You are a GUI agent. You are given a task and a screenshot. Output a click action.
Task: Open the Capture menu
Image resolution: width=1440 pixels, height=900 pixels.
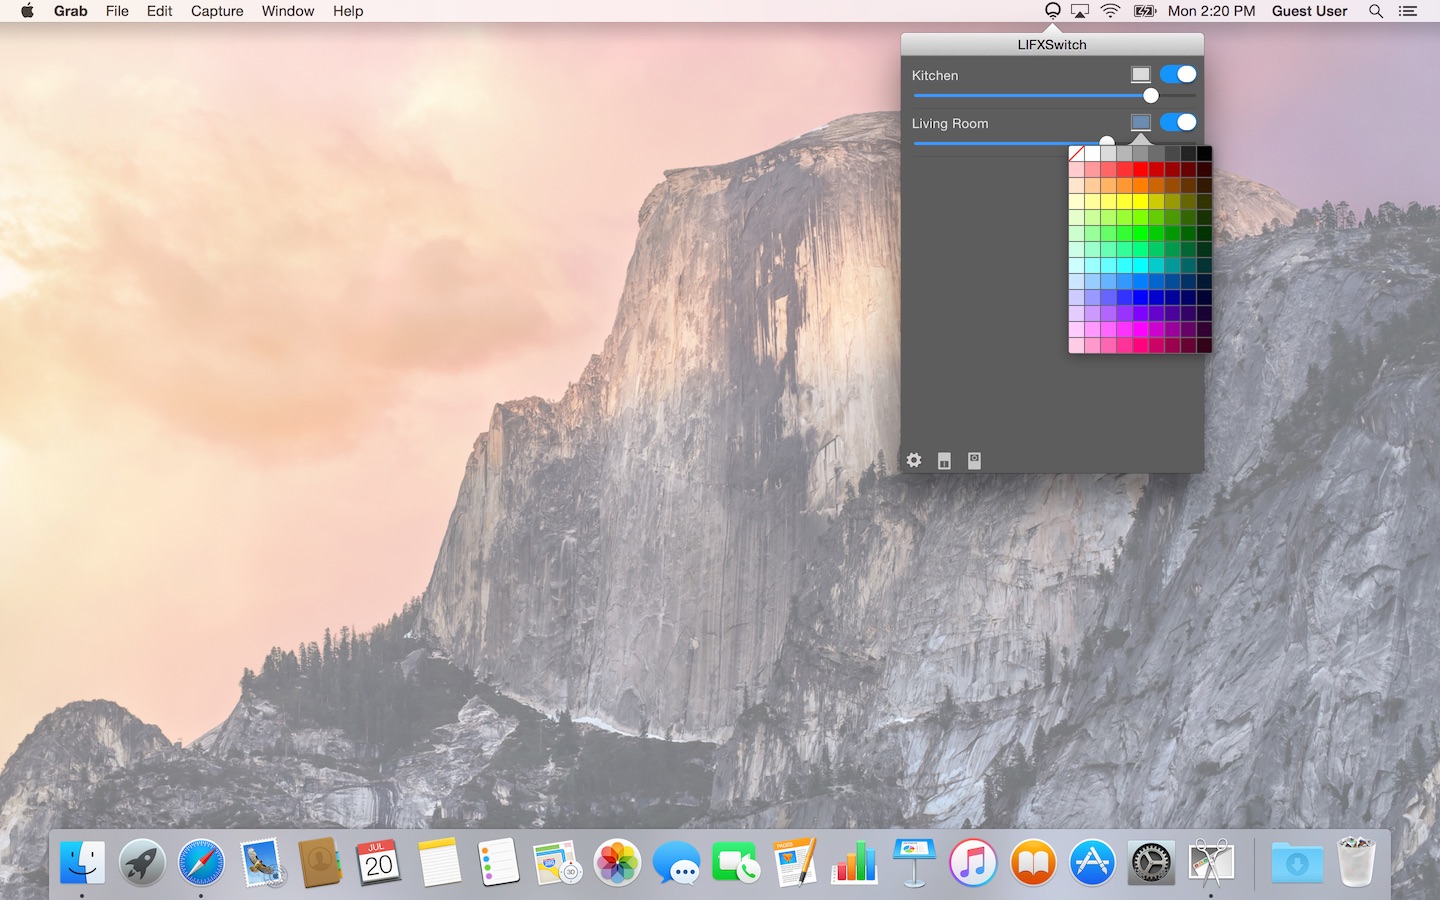pos(217,11)
